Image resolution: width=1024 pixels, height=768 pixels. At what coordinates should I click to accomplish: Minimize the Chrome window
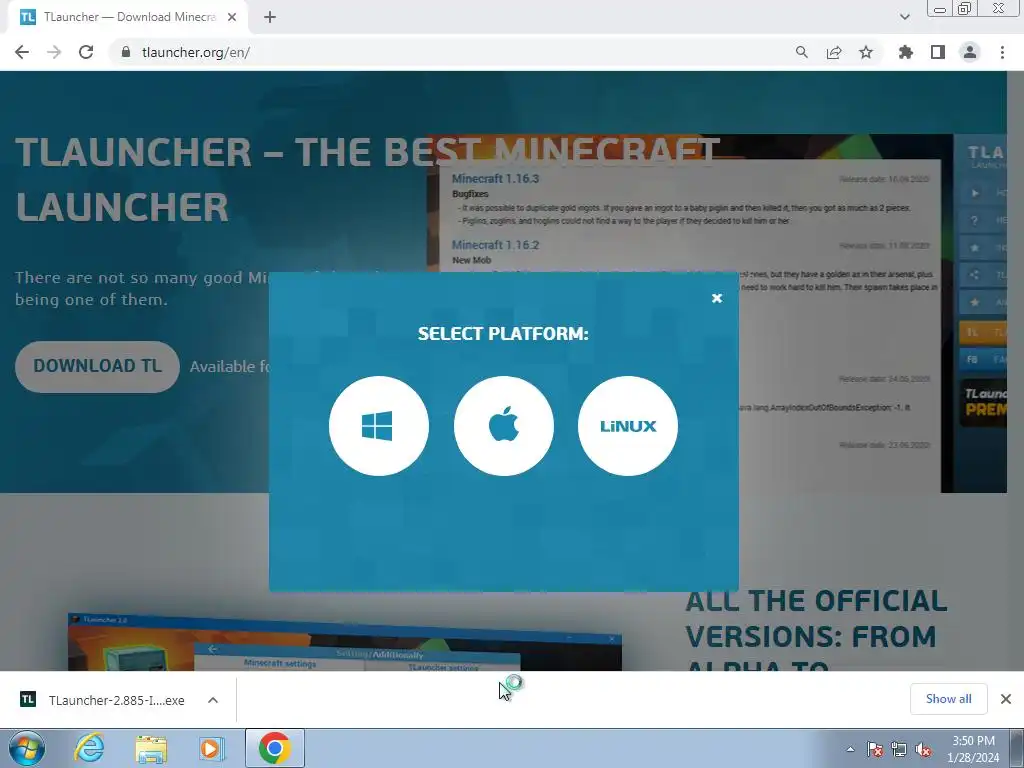tap(940, 8)
